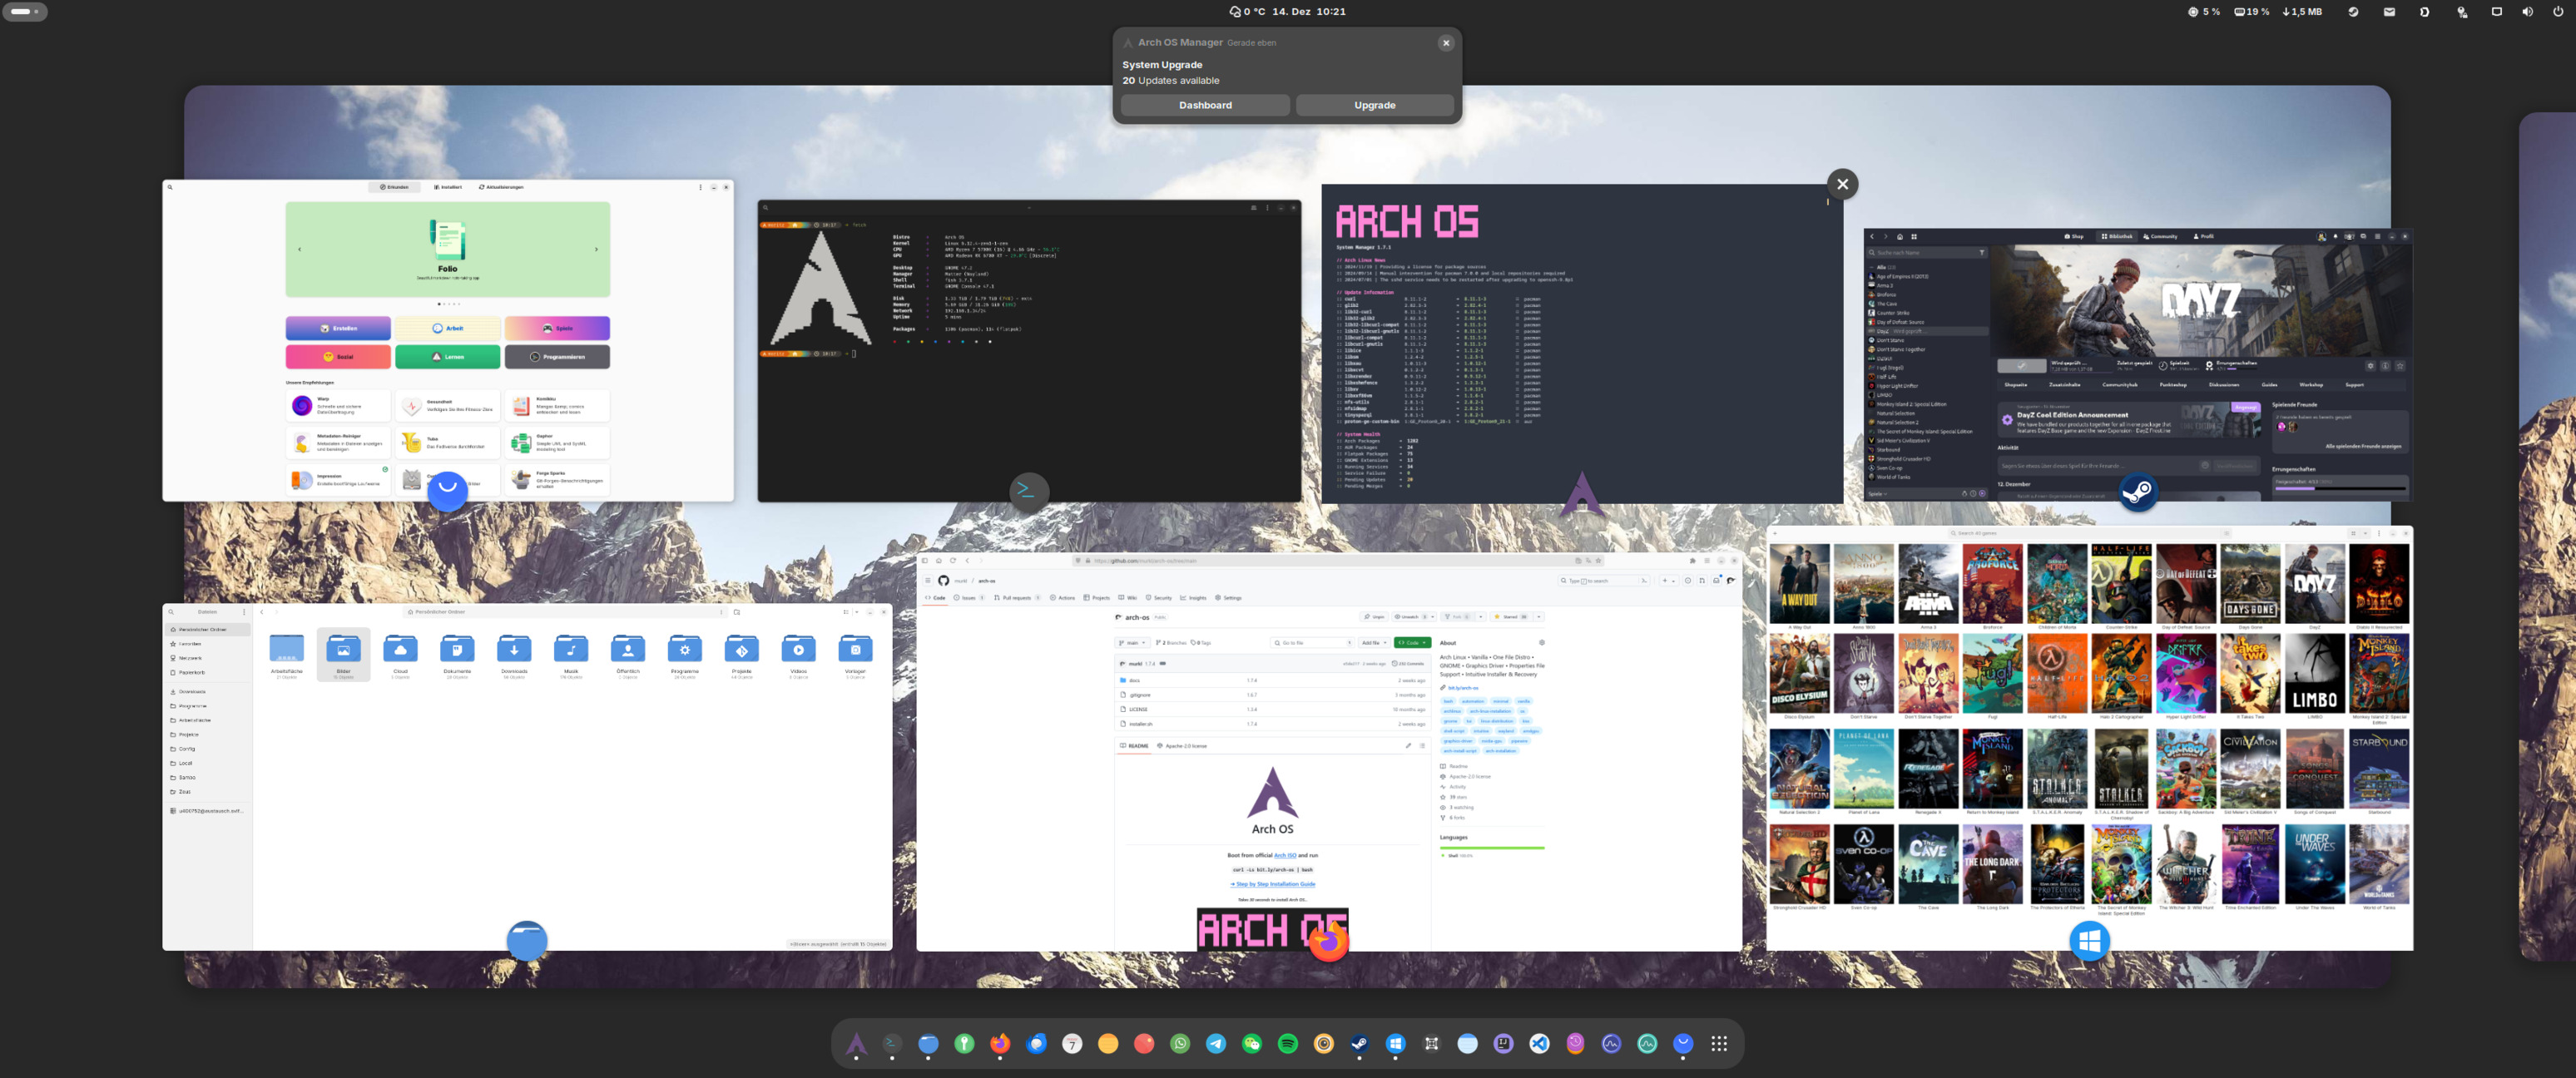Click the Steam home icon in toolbar
The image size is (2576, 1078).
pos(1900,237)
